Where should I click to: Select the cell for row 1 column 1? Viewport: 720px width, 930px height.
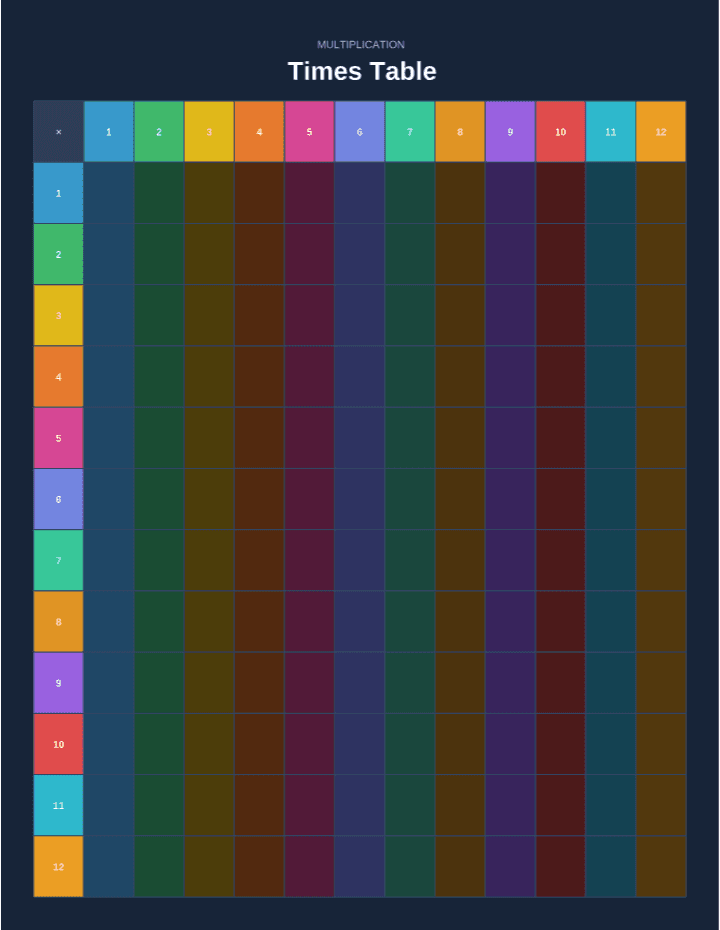109,193
